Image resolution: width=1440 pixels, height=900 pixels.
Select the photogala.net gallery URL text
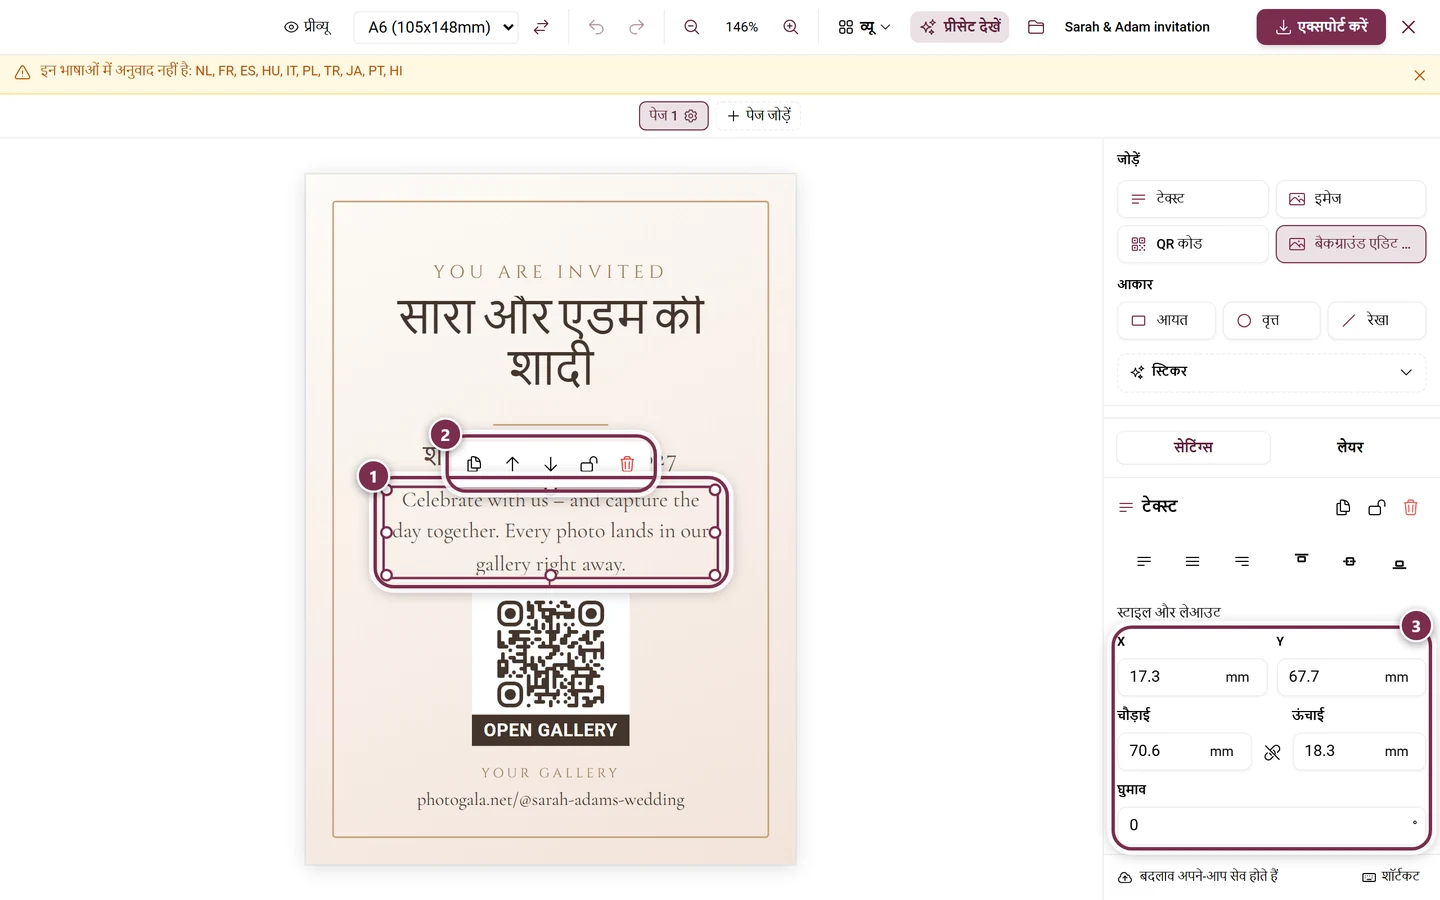pyautogui.click(x=551, y=800)
